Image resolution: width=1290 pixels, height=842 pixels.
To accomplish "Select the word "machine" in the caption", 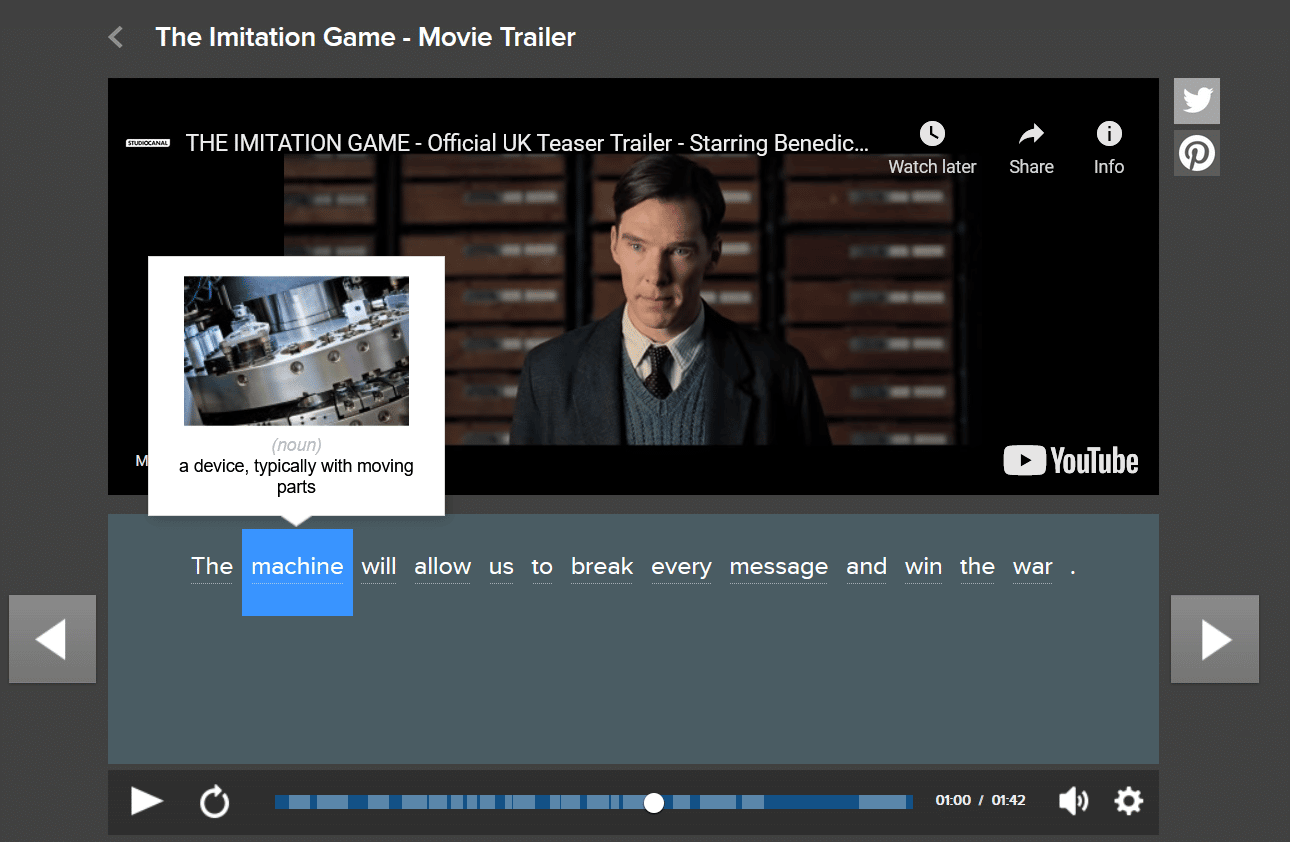I will pos(297,567).
